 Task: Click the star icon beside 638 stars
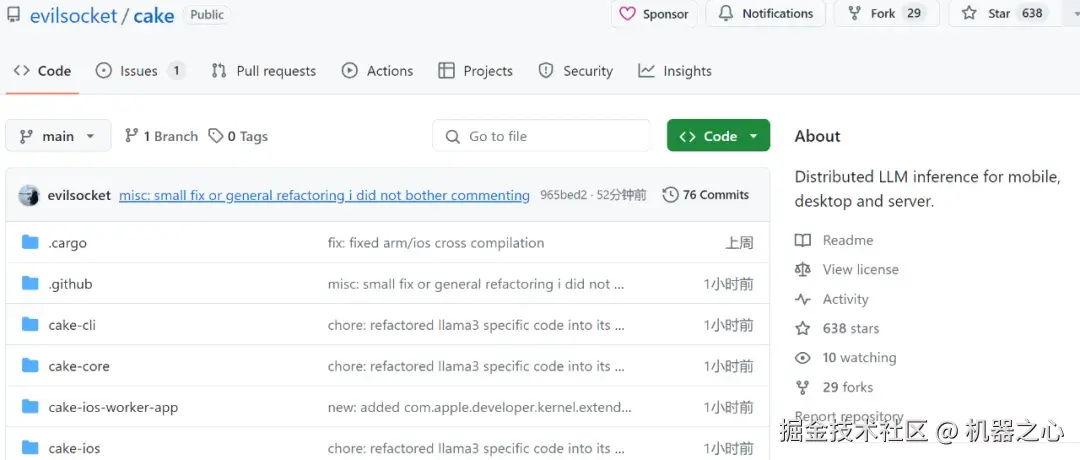(x=802, y=328)
